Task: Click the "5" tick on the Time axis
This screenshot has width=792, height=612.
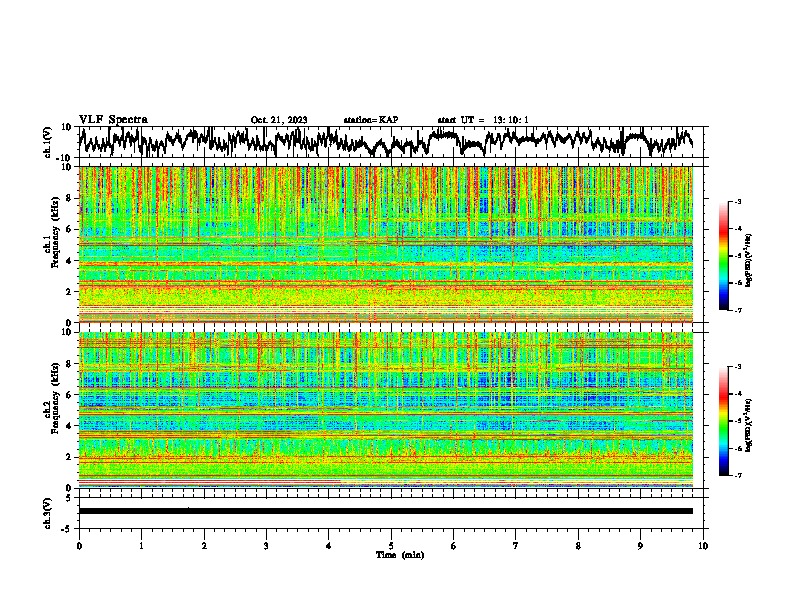Action: click(x=391, y=546)
